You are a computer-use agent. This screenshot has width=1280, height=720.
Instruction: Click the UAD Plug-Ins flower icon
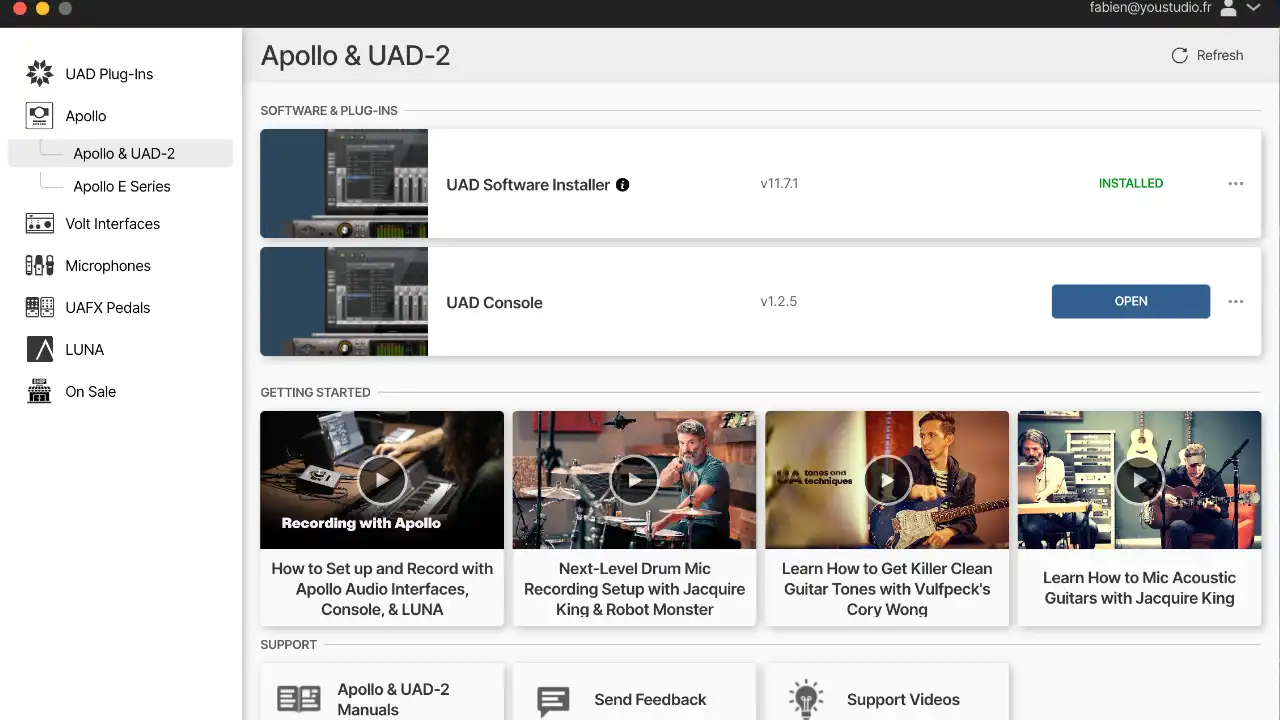(x=39, y=73)
